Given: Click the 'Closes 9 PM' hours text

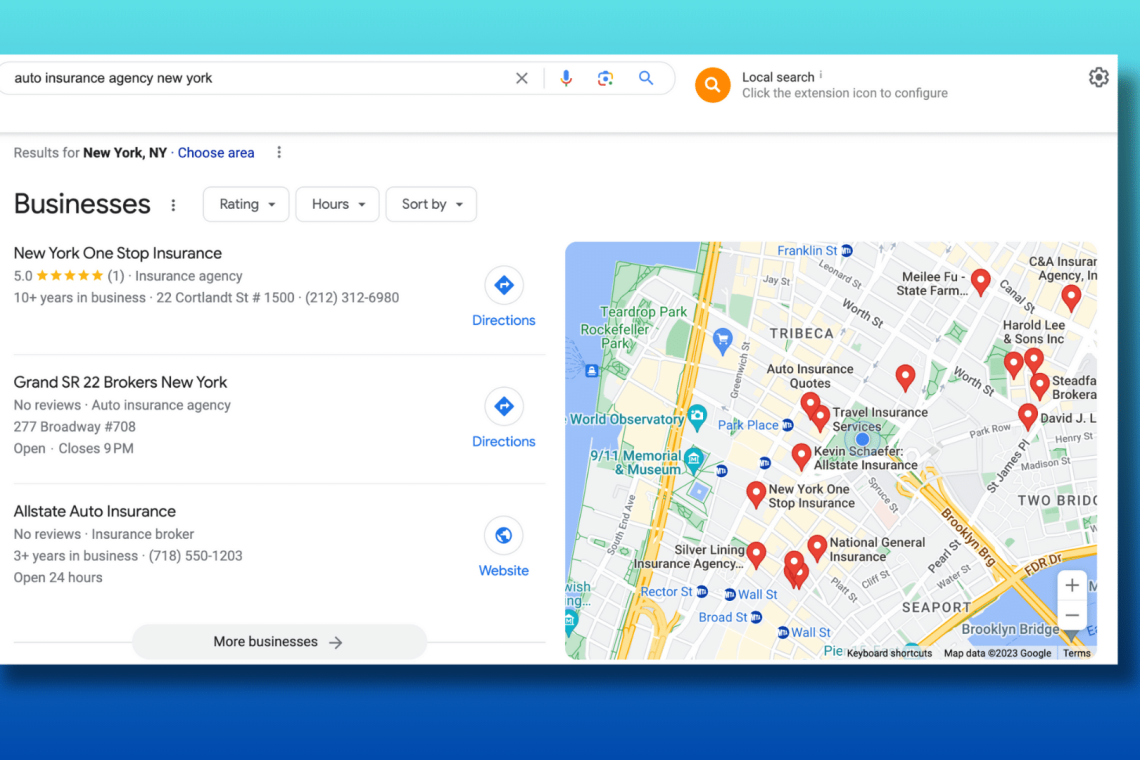Looking at the screenshot, I should [x=96, y=449].
